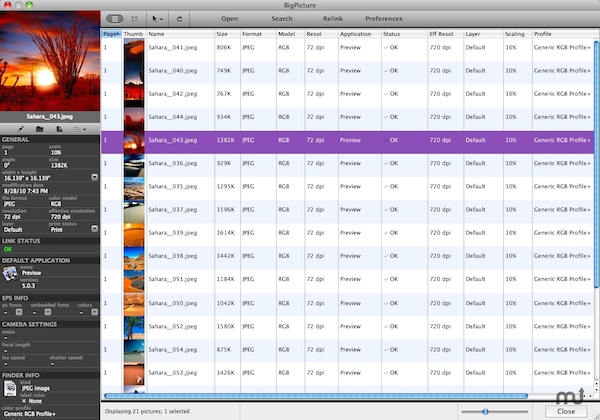Click the document icon under the preview

pyautogui.click(x=59, y=129)
